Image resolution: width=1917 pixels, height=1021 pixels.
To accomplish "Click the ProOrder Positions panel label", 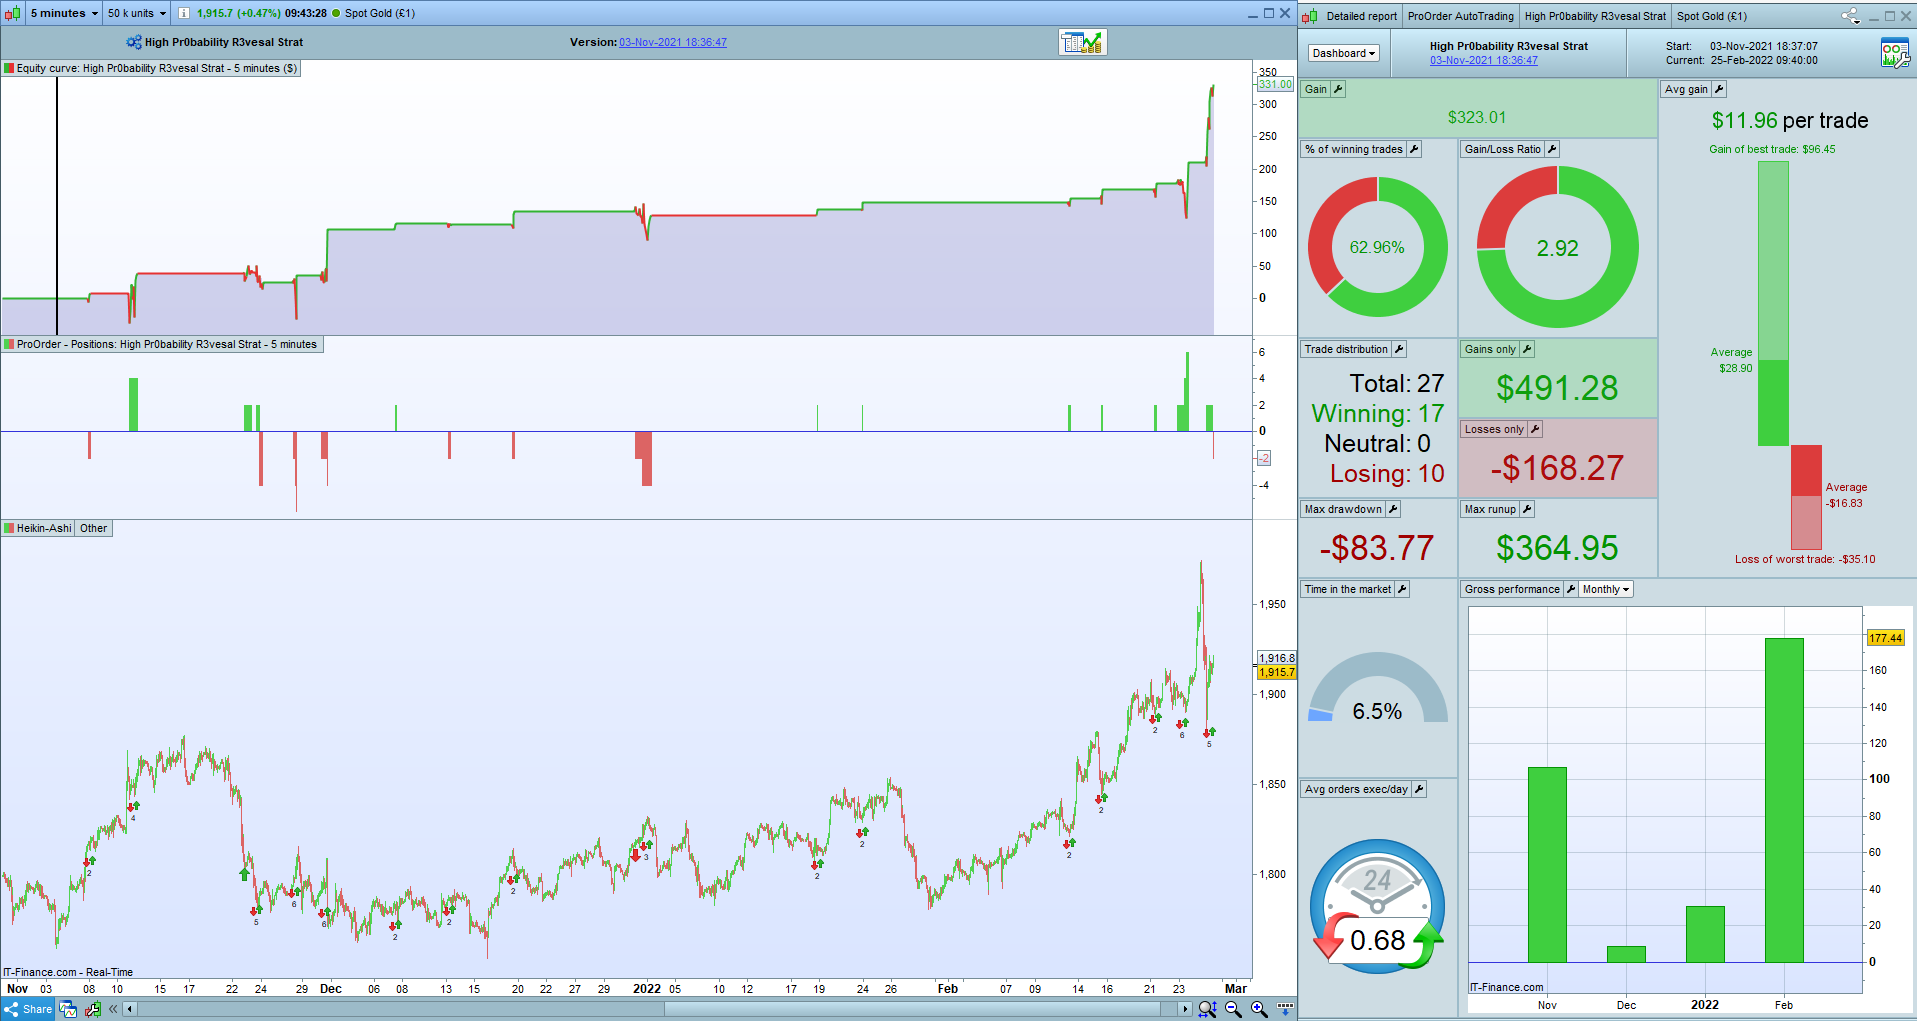I will click(161, 344).
